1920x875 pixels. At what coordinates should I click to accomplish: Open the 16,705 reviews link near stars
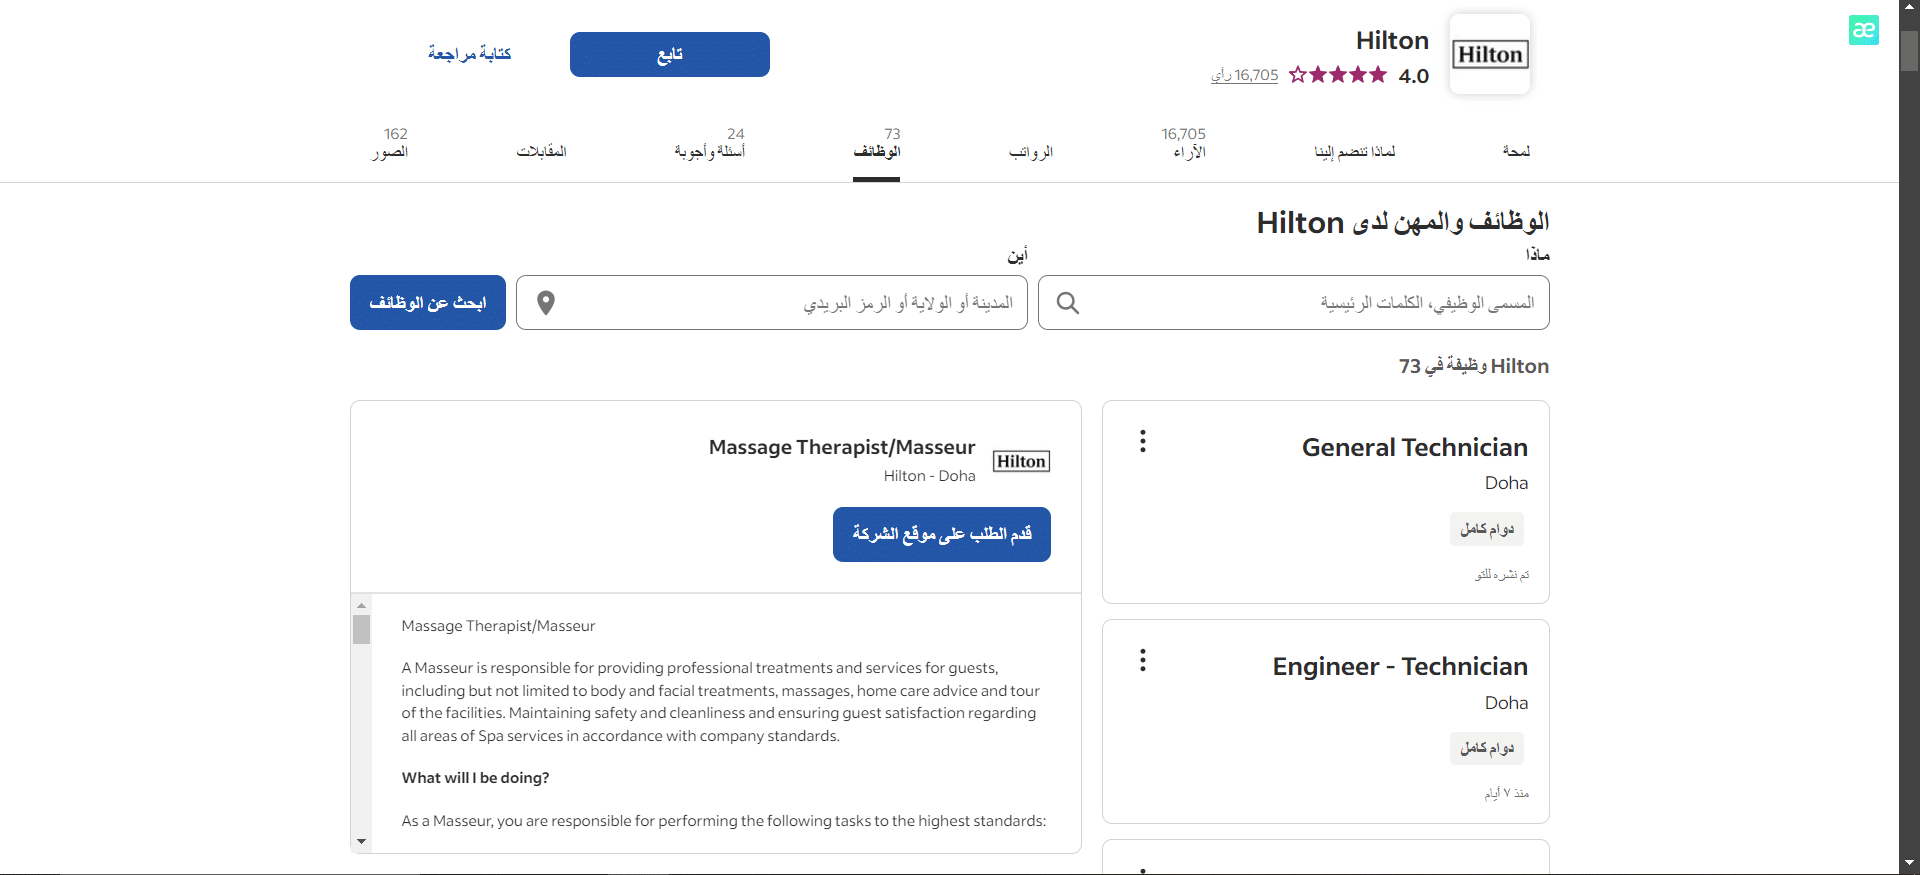(x=1244, y=75)
